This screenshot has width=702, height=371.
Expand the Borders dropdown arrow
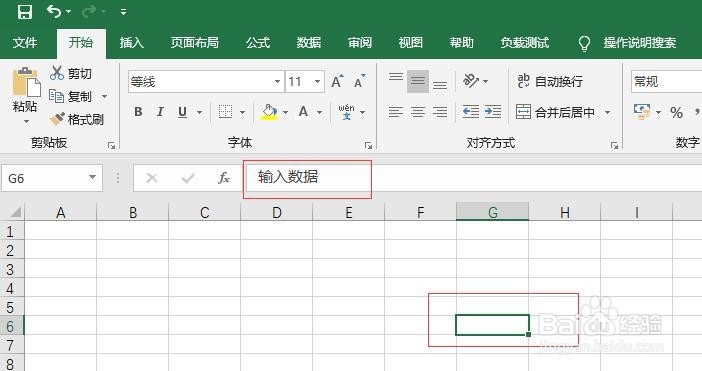(242, 112)
